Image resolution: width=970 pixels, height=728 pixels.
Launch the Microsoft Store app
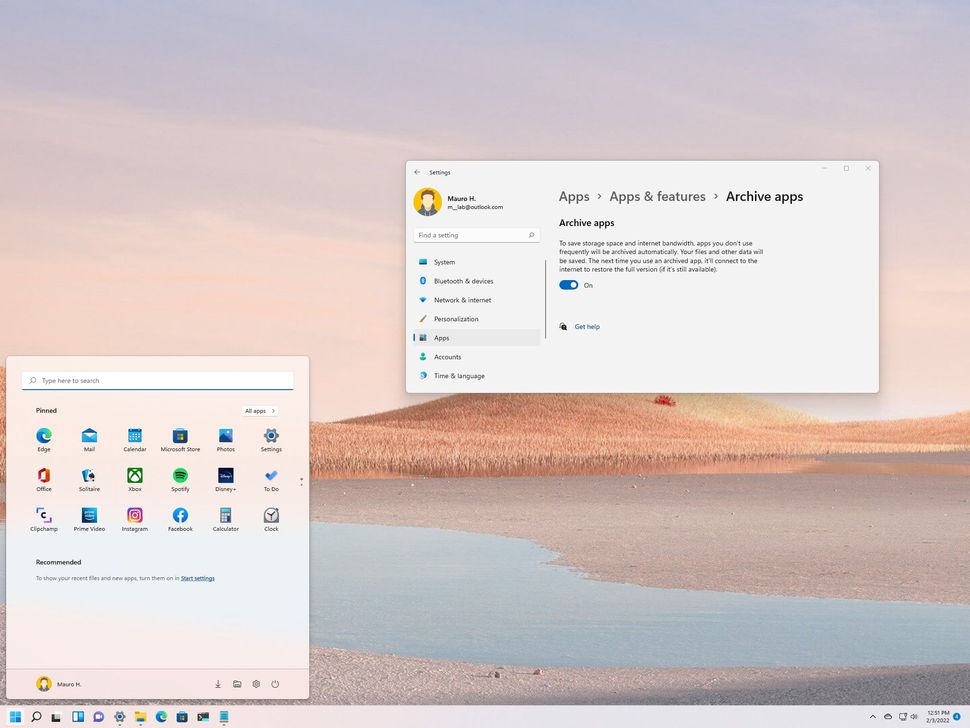pyautogui.click(x=180, y=437)
